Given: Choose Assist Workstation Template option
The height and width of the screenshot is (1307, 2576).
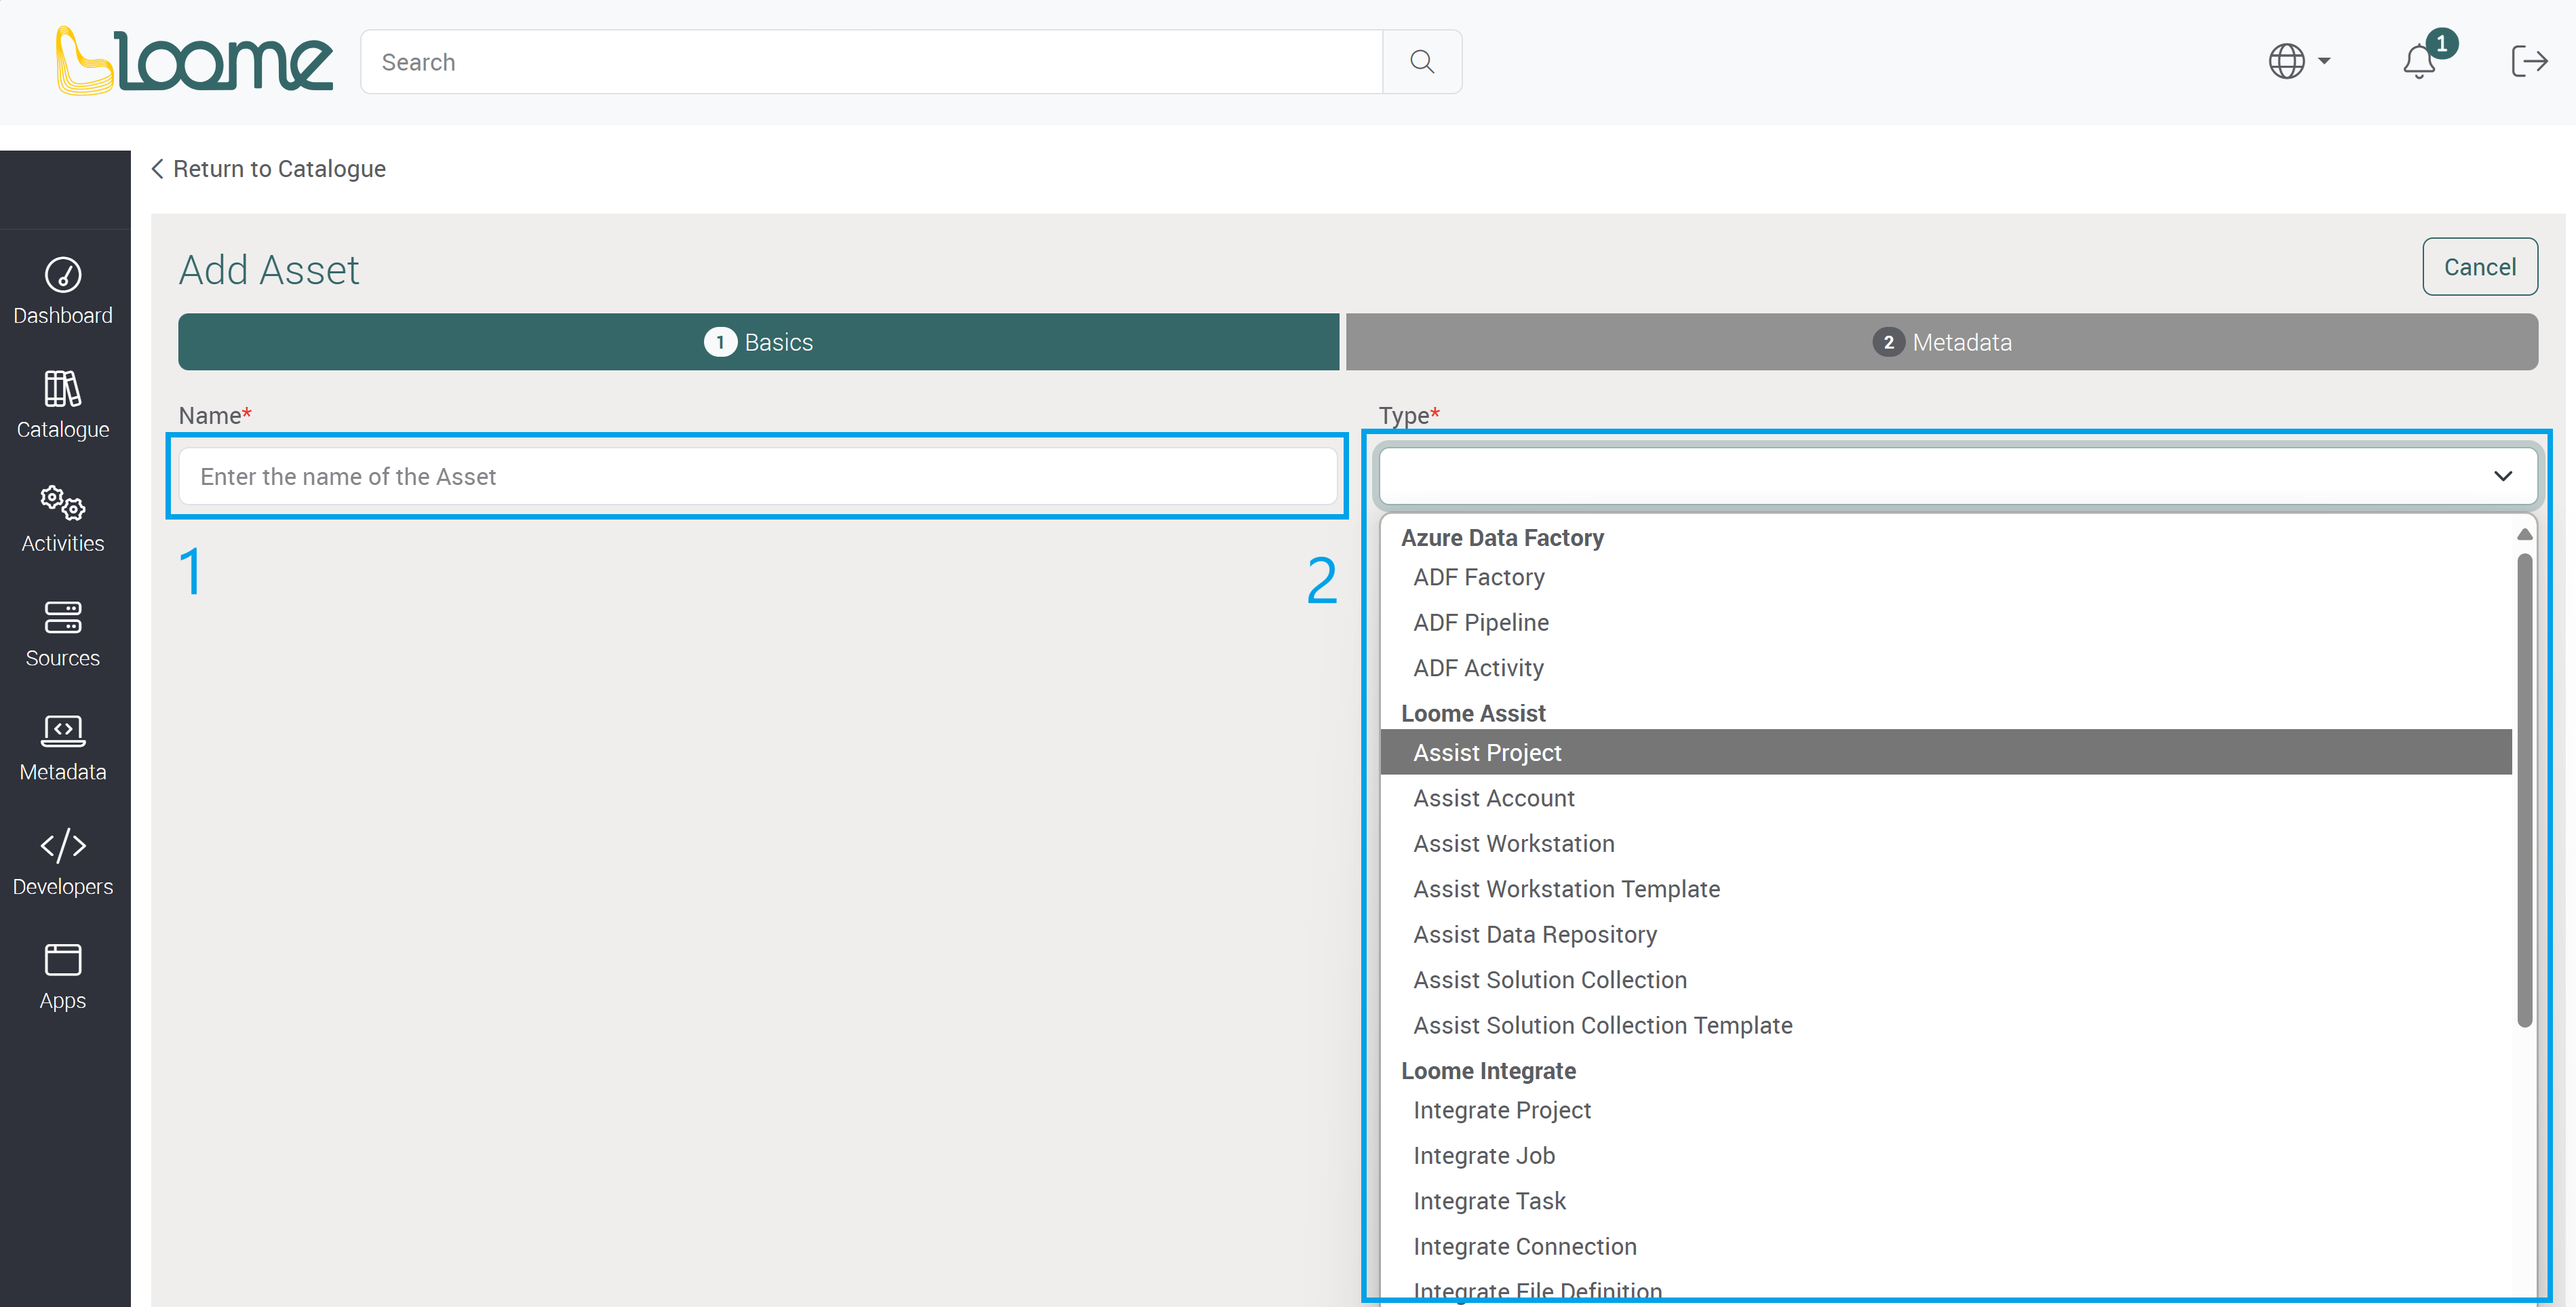Looking at the screenshot, I should [1946, 889].
